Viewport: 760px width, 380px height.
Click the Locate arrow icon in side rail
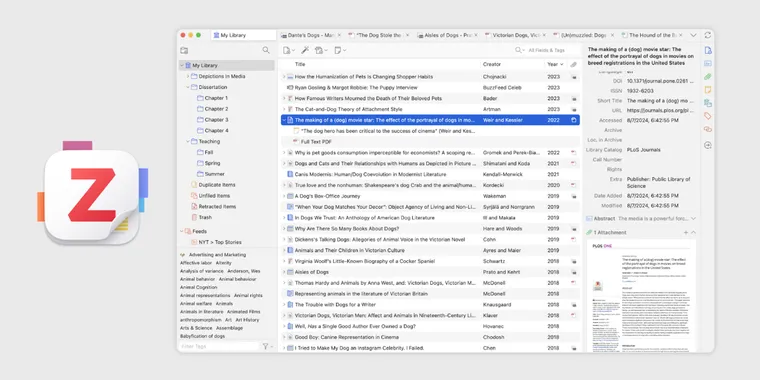[x=708, y=145]
